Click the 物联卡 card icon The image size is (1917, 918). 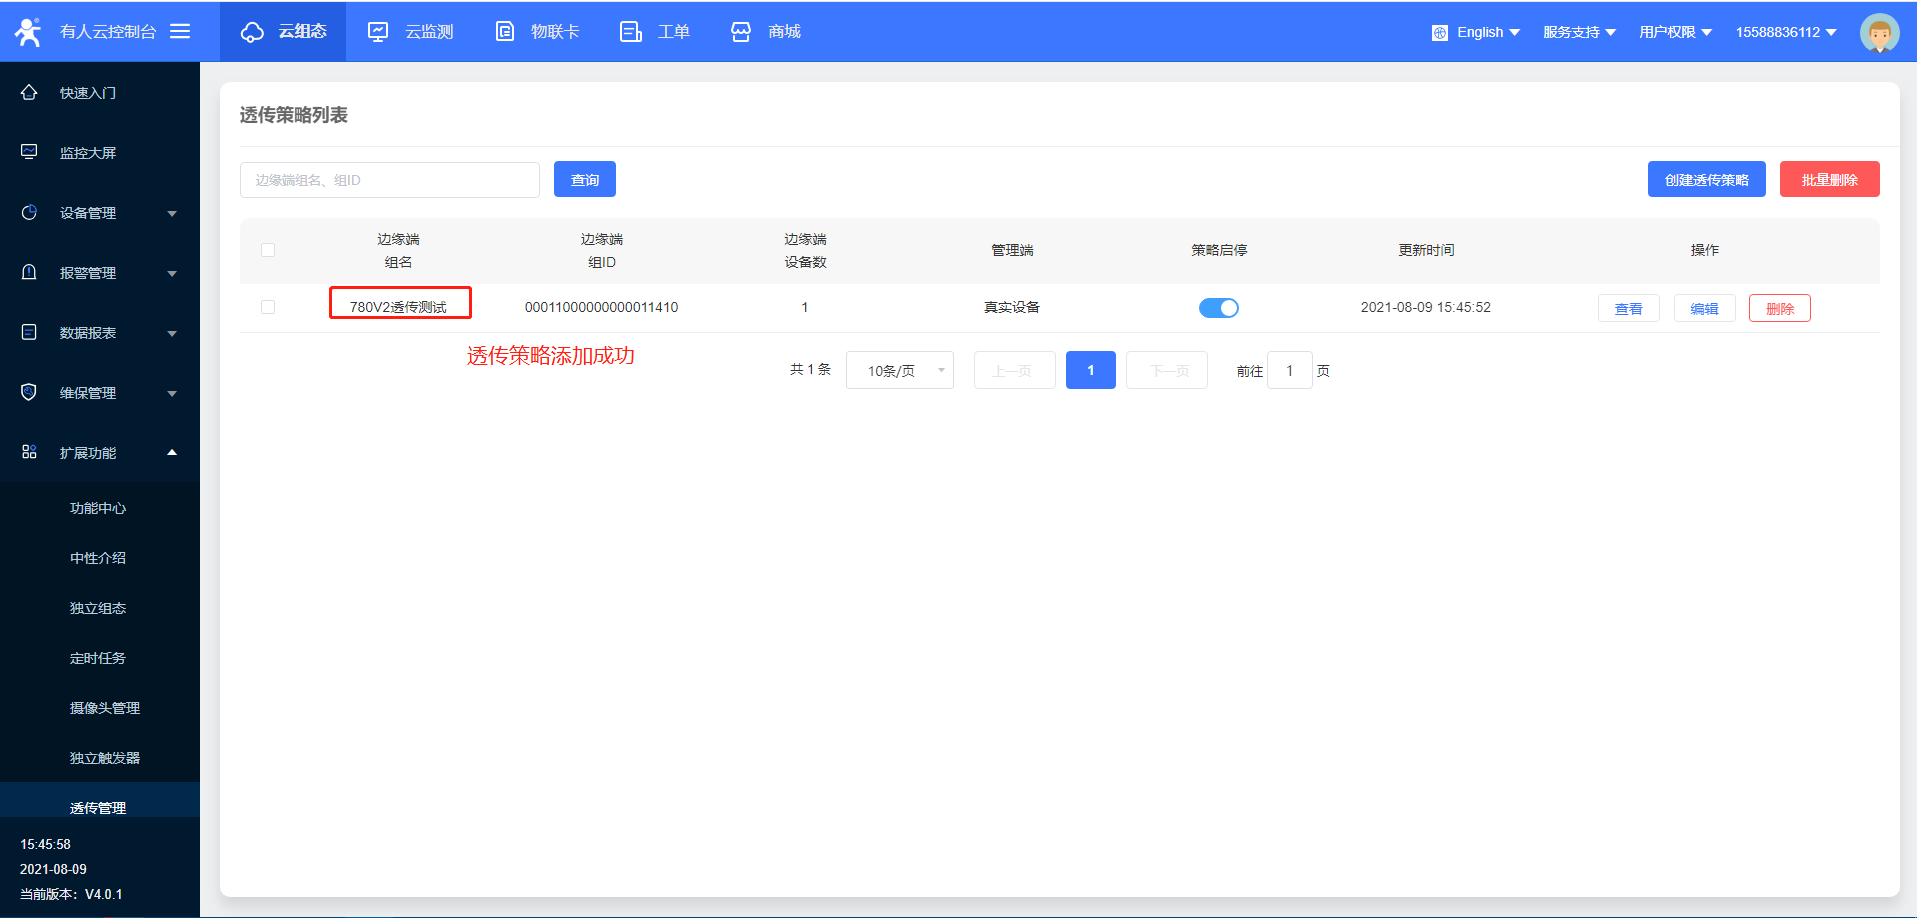[505, 32]
